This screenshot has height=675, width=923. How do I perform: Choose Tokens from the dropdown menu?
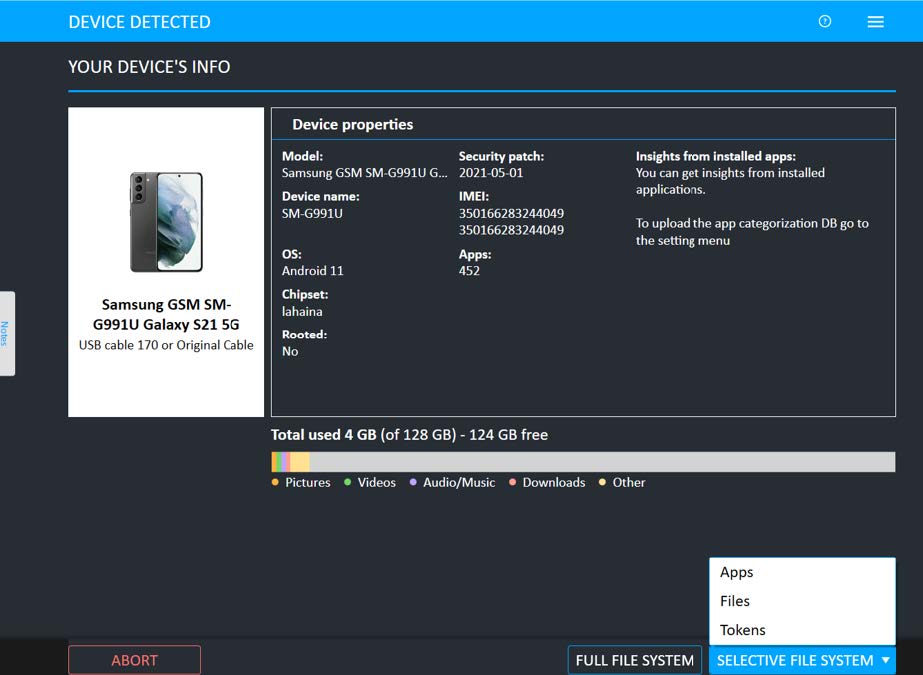pos(802,630)
